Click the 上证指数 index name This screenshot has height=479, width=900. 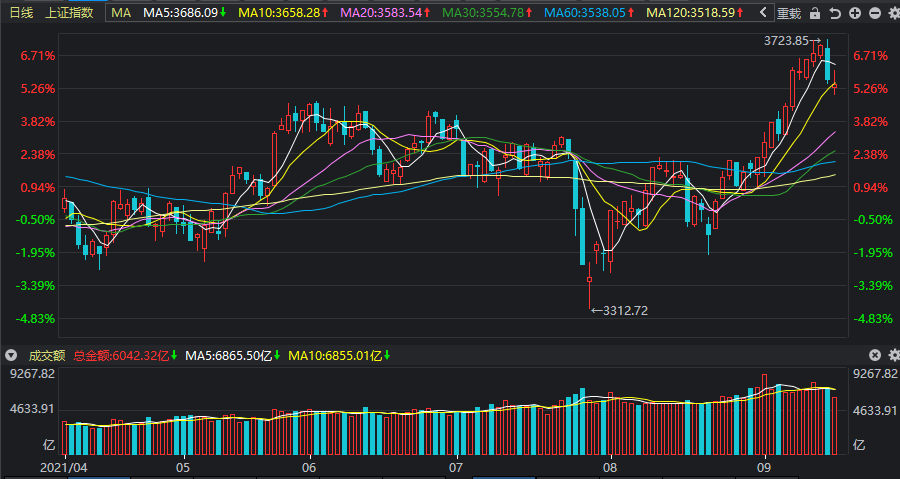point(69,13)
